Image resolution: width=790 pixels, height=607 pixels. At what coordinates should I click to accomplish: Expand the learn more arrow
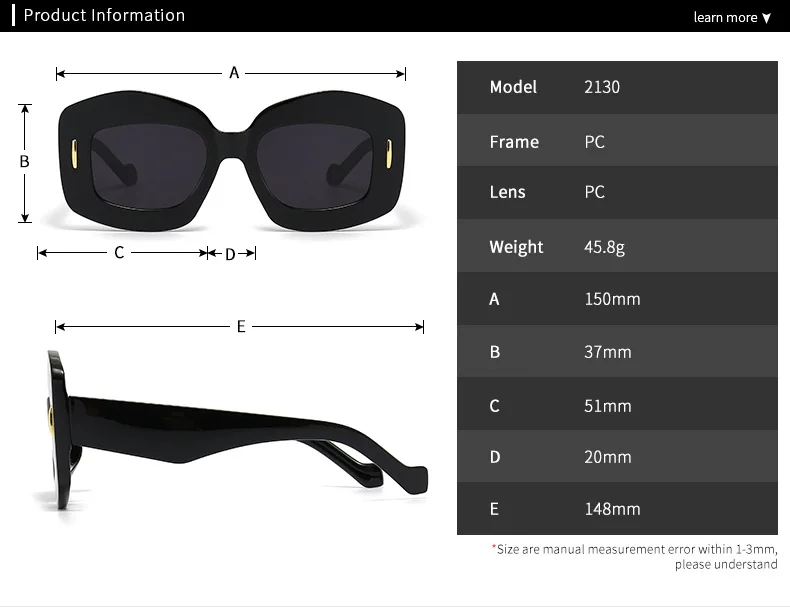coord(766,18)
